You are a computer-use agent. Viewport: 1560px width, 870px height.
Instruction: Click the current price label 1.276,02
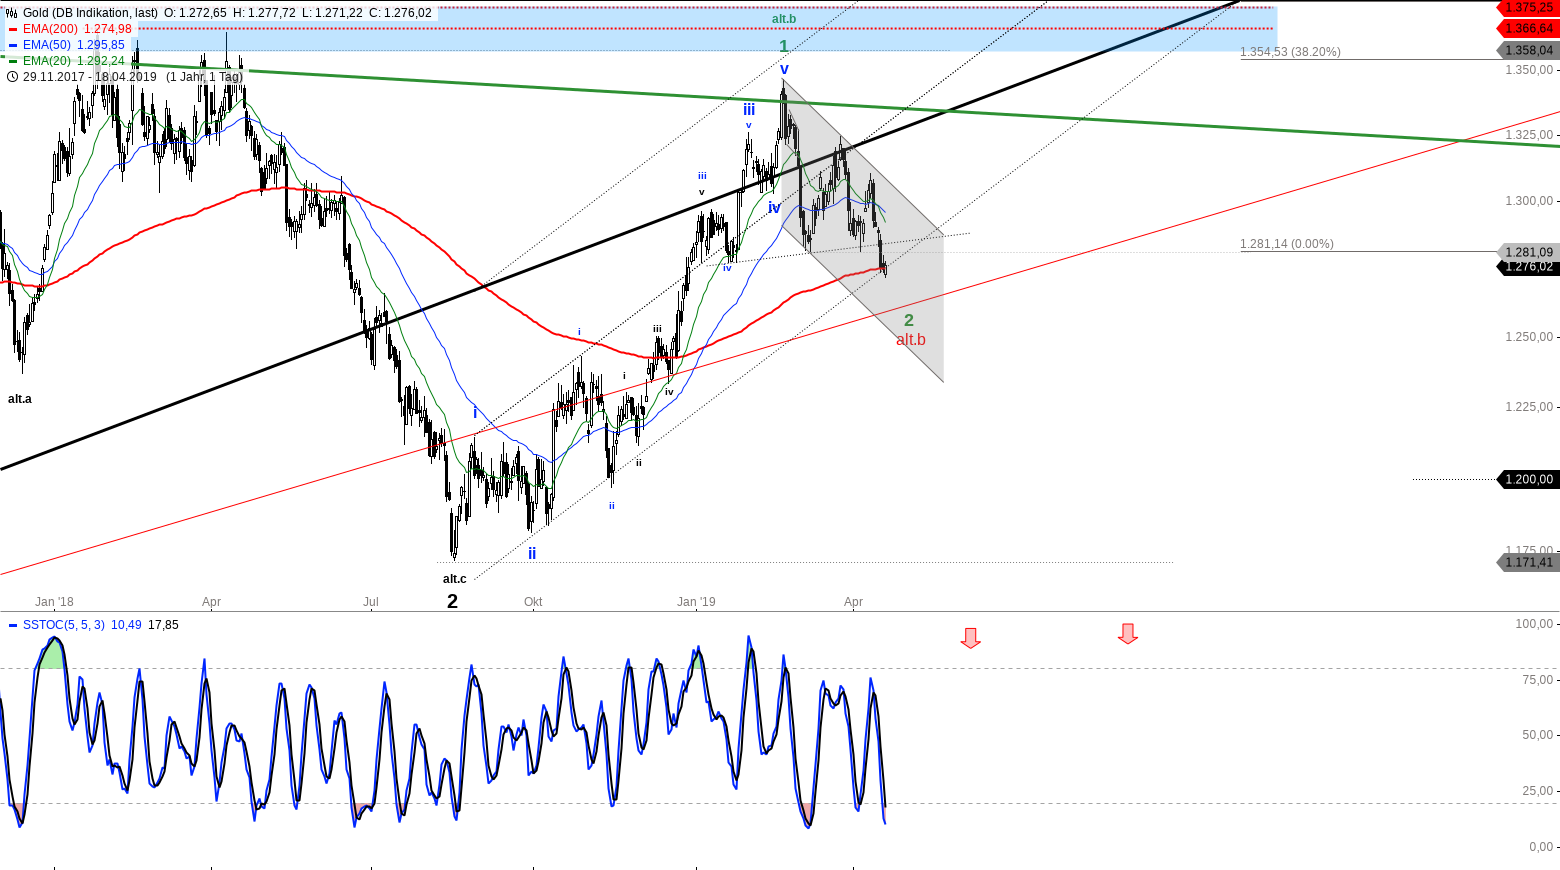[1529, 267]
